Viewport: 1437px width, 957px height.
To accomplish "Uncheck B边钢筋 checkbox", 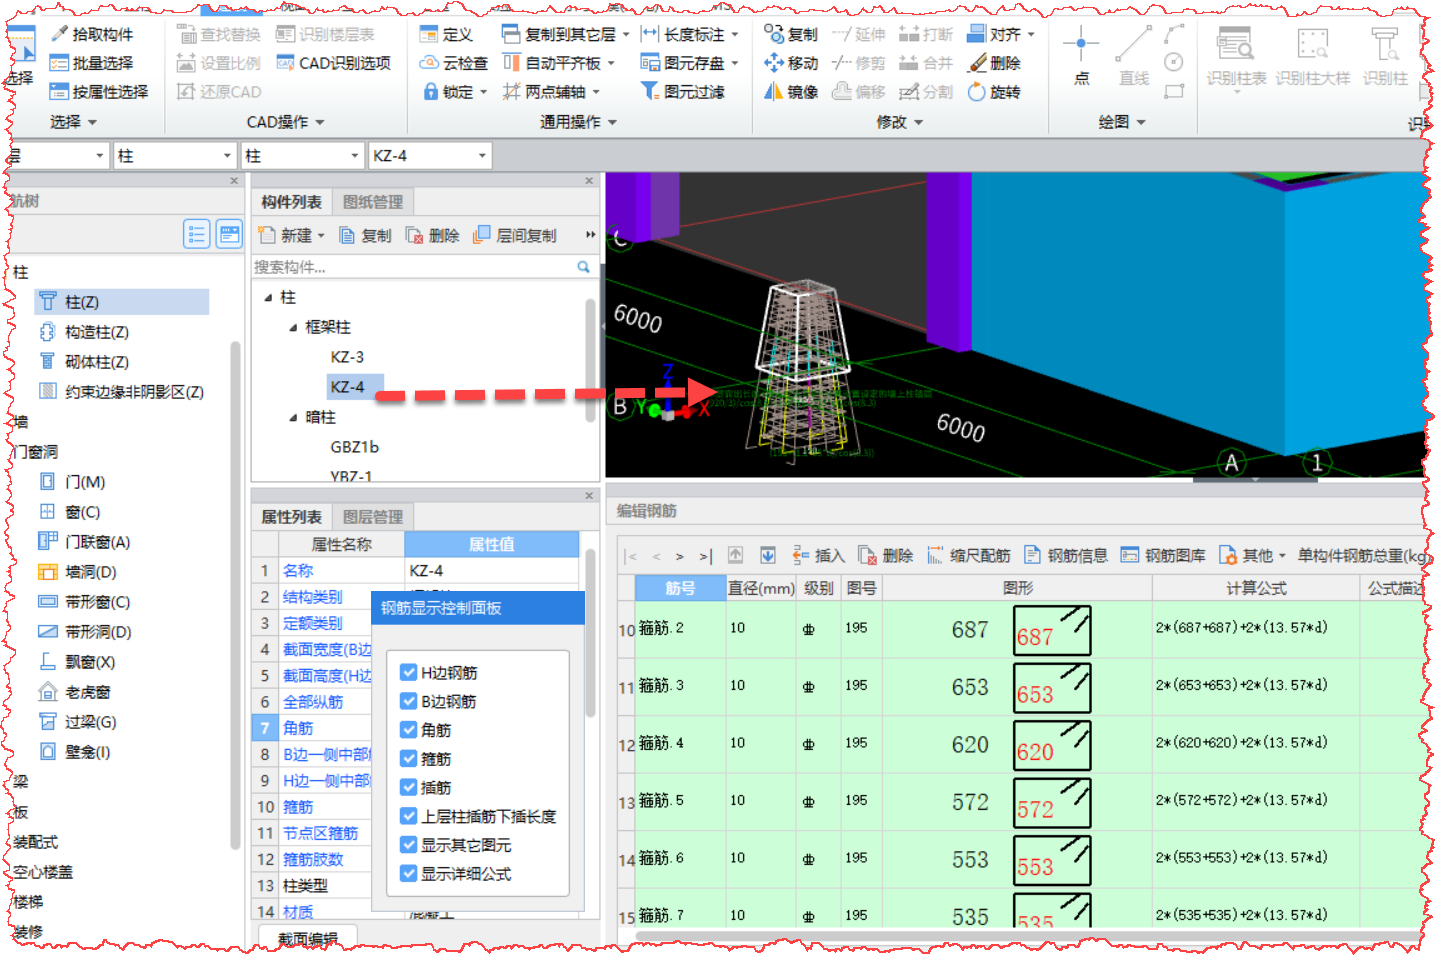I will tap(408, 702).
